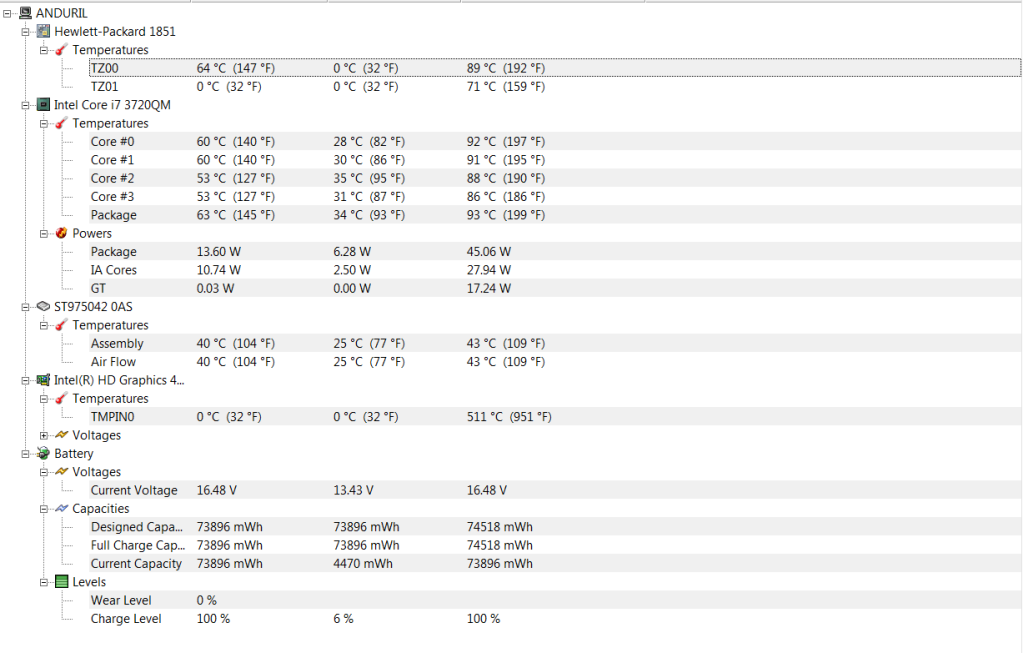Image resolution: width=1023 pixels, height=653 pixels.
Task: Expand the collapsed graphics Voltages node
Action: click(x=44, y=435)
